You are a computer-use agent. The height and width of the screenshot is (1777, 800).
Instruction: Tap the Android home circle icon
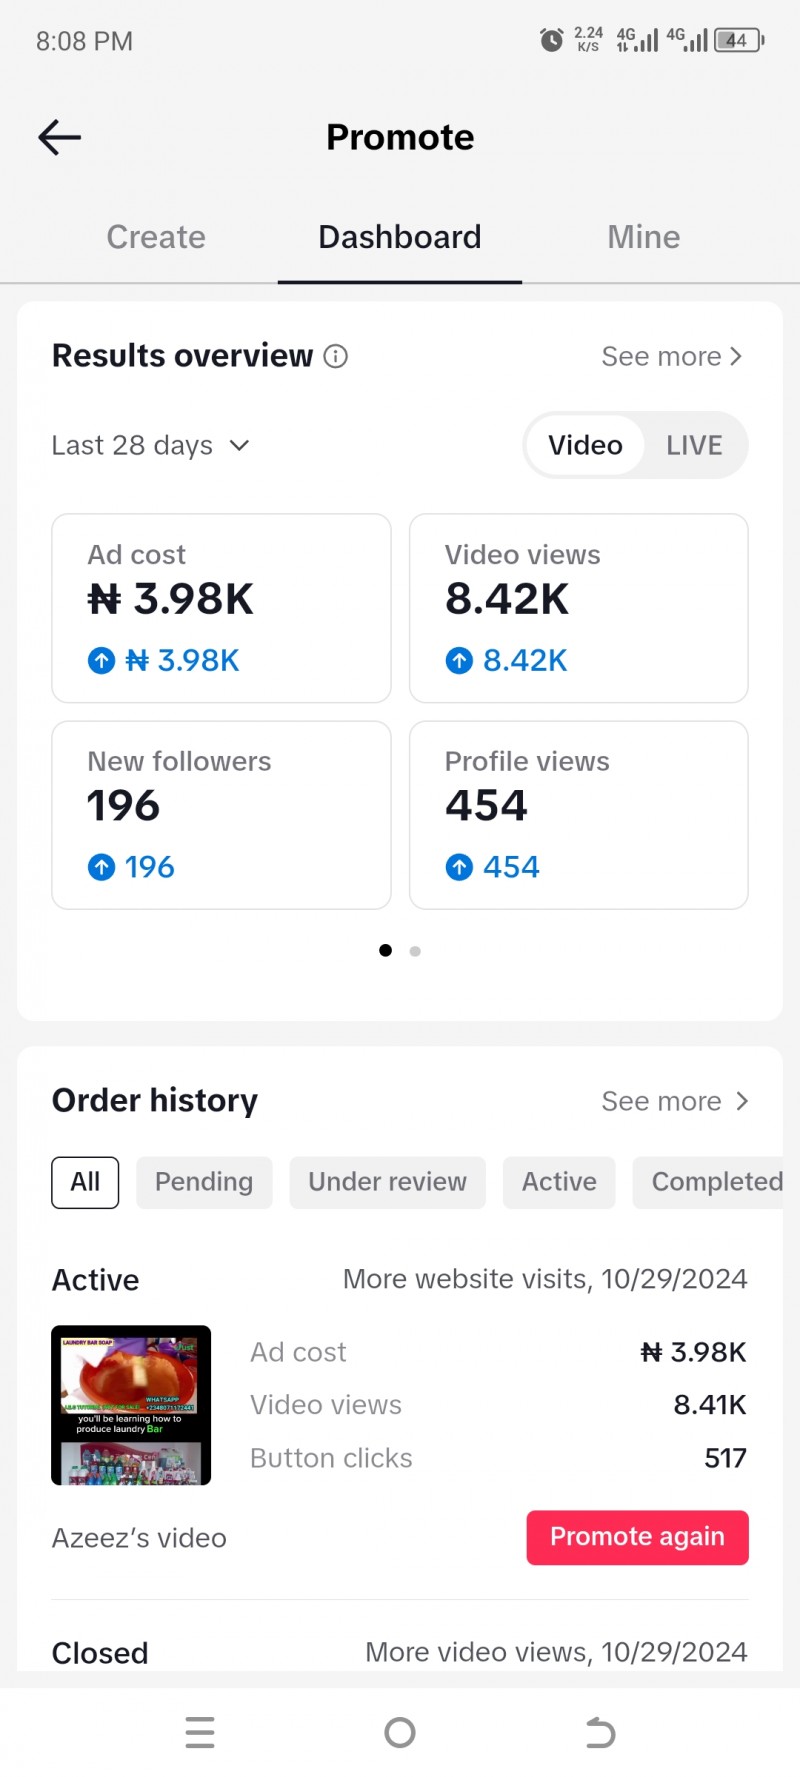400,1732
